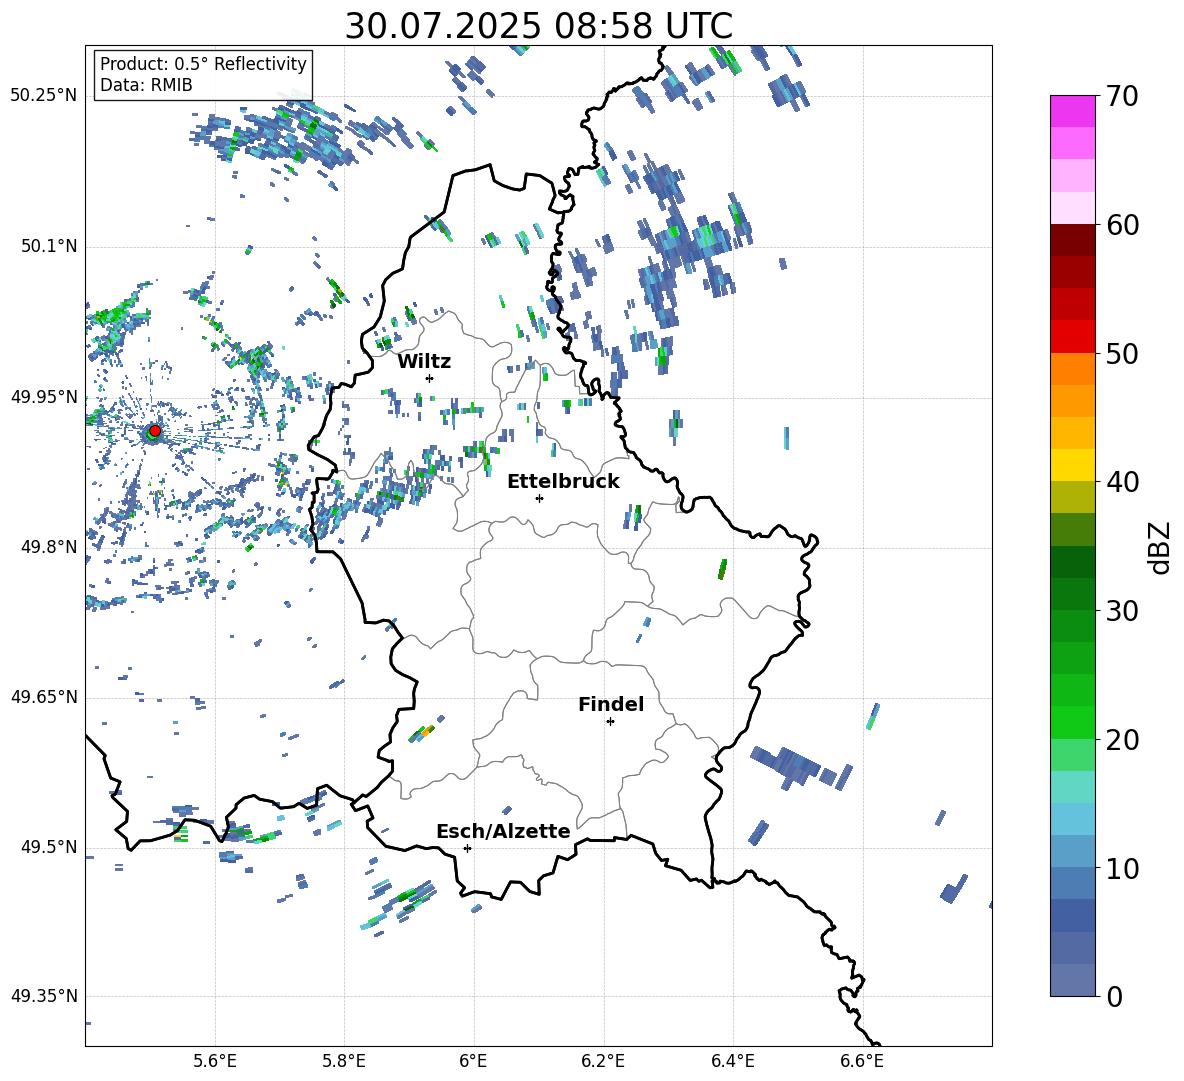The width and height of the screenshot is (1184, 1081).
Task: Click 'Product: 0.5° Reflectivity' legend text
Action: click(x=203, y=64)
